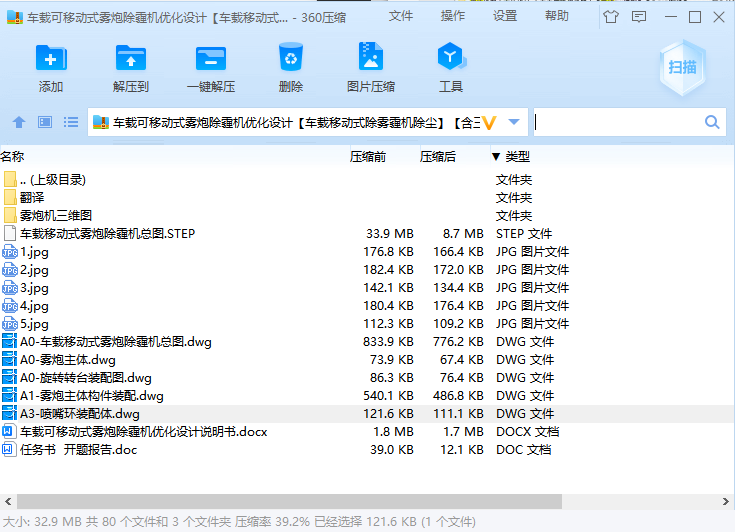The image size is (735, 532).
Task: Select A0-雾炮主体.dwg file row
Action: pos(368,360)
